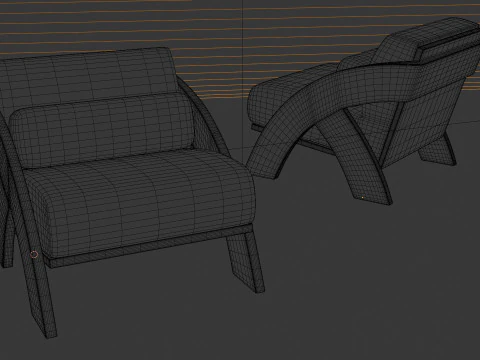Screen dimensions: 480x360
Task: Select the front armchair's tall back cushion
Action: pyautogui.click(x=88, y=77)
